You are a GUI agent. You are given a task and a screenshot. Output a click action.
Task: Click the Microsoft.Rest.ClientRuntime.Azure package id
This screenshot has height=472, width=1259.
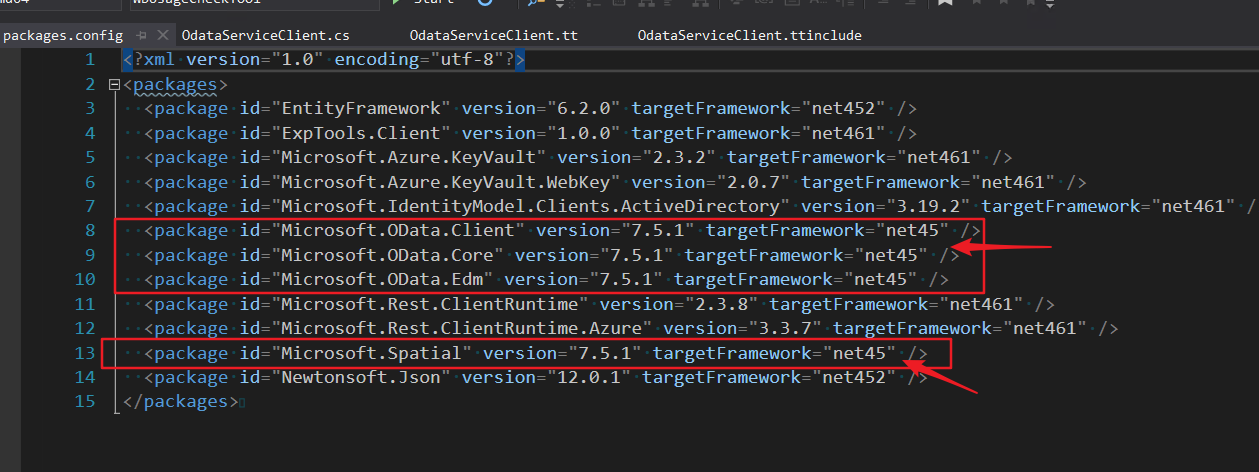(x=462, y=329)
